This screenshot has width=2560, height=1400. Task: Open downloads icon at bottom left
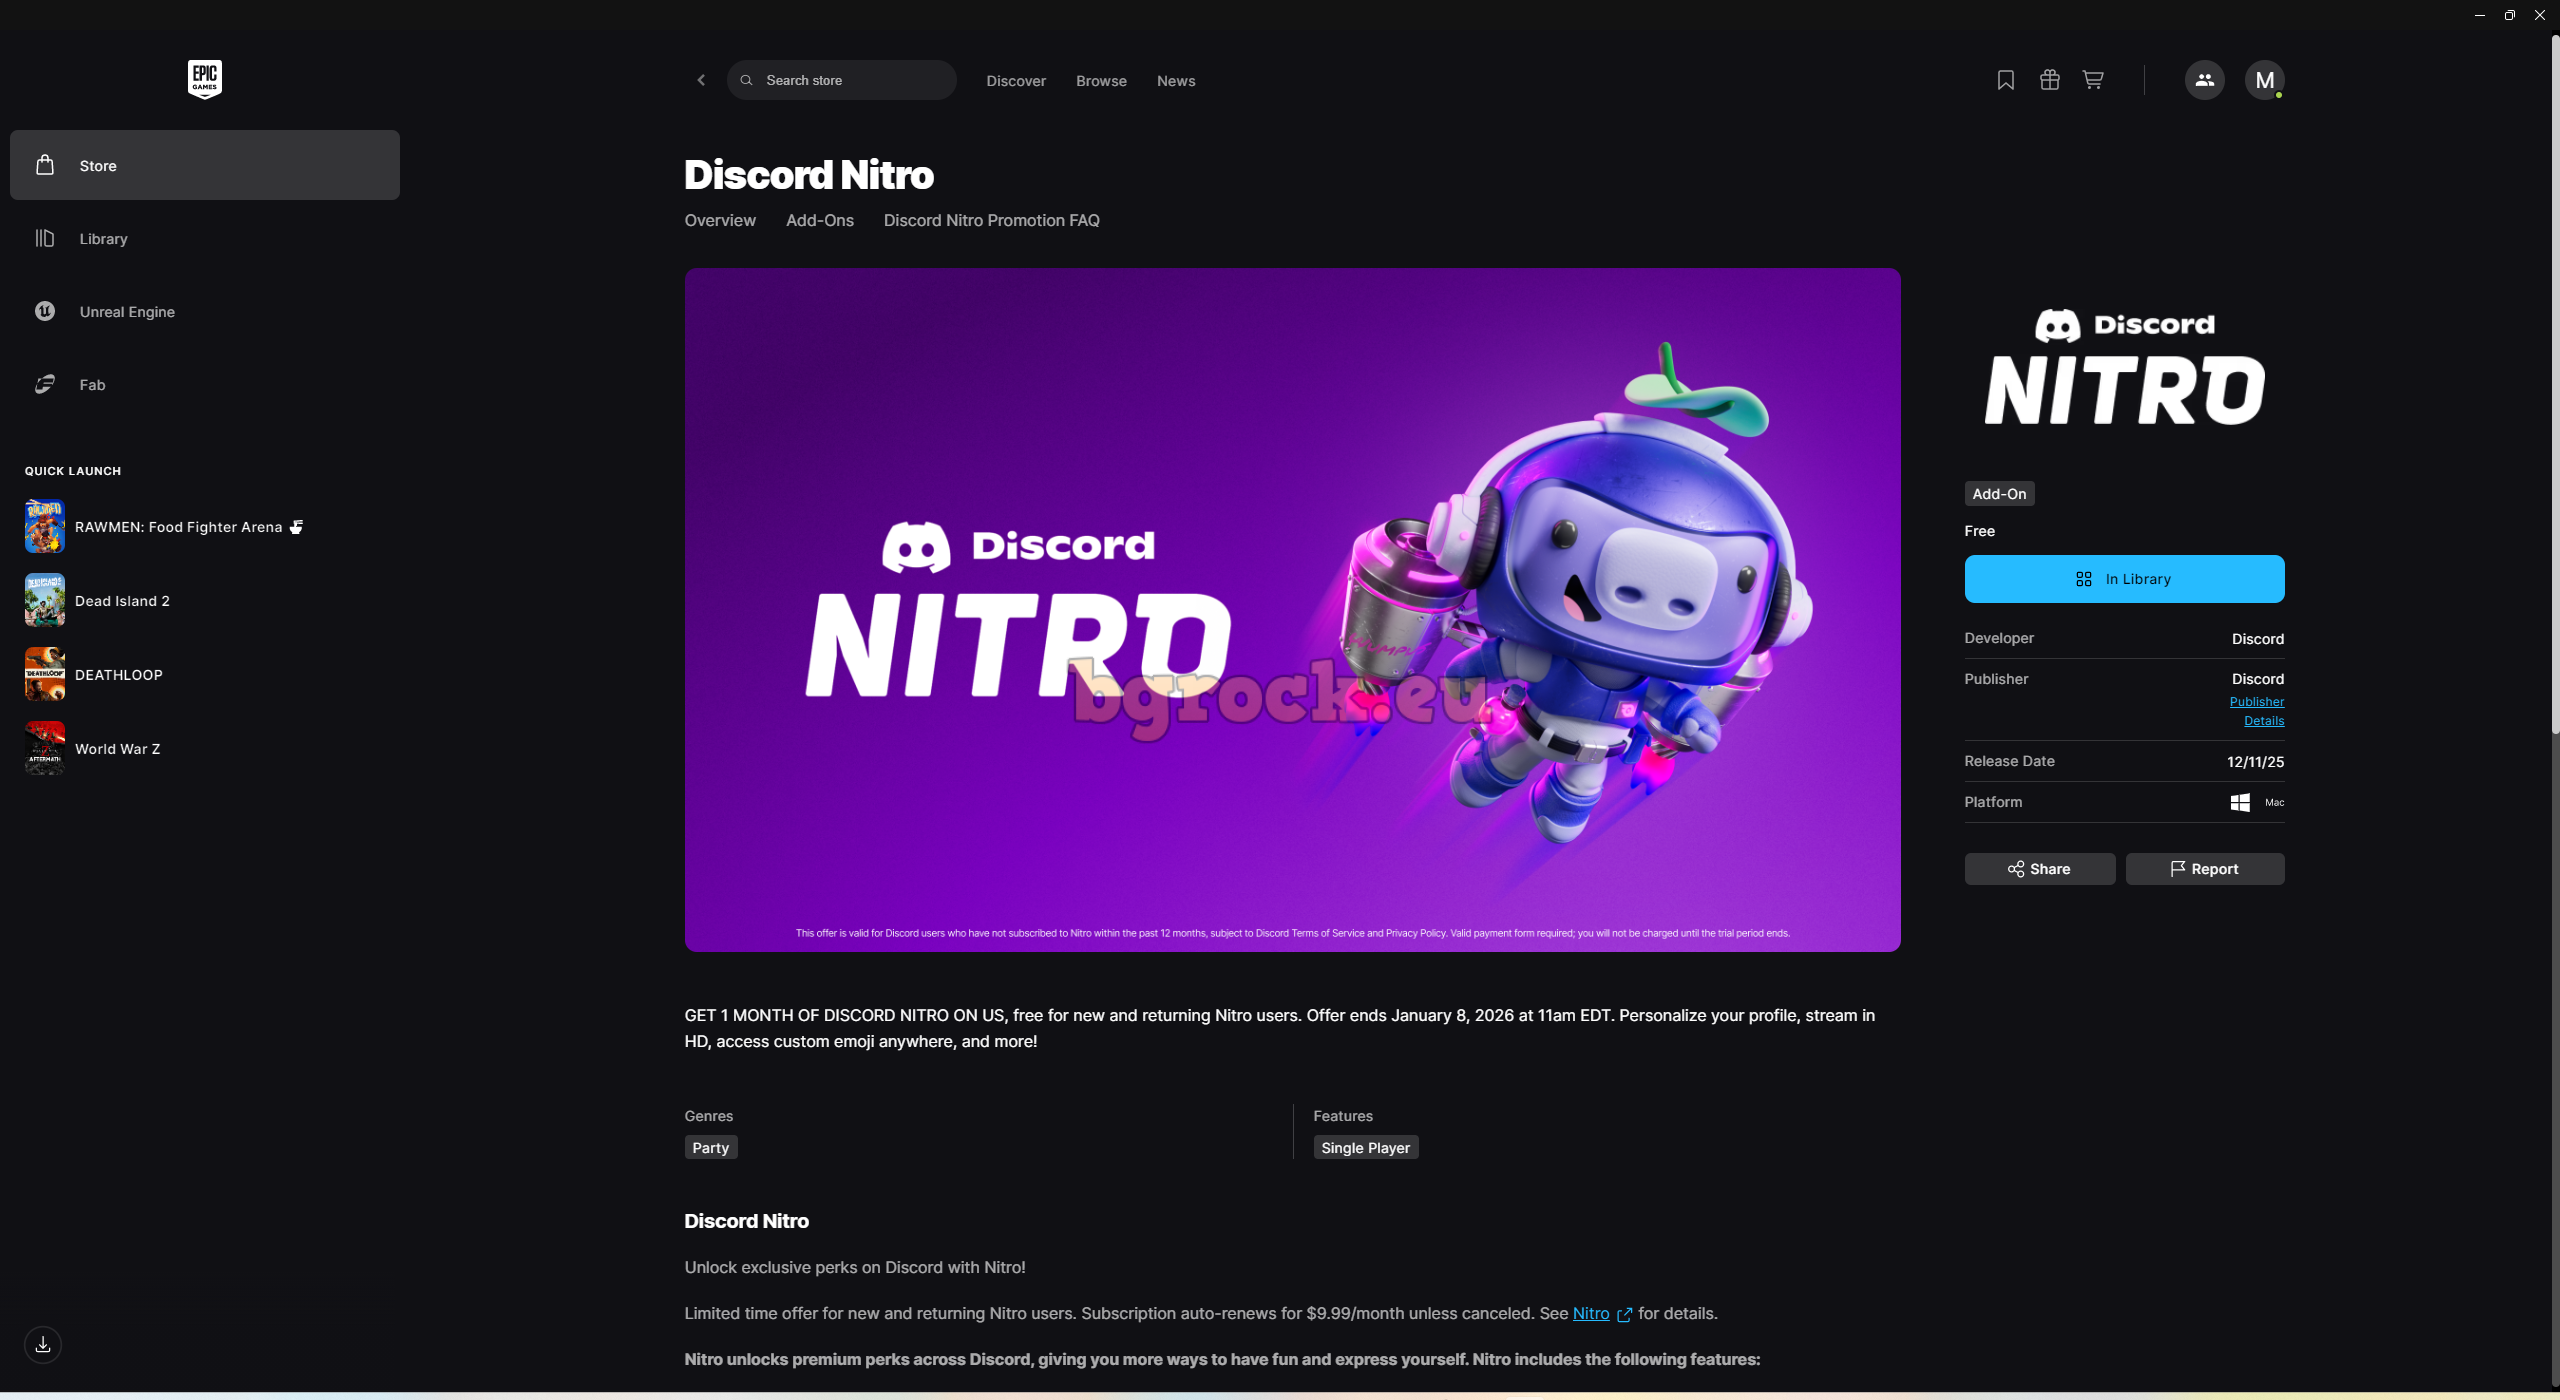click(x=43, y=1345)
